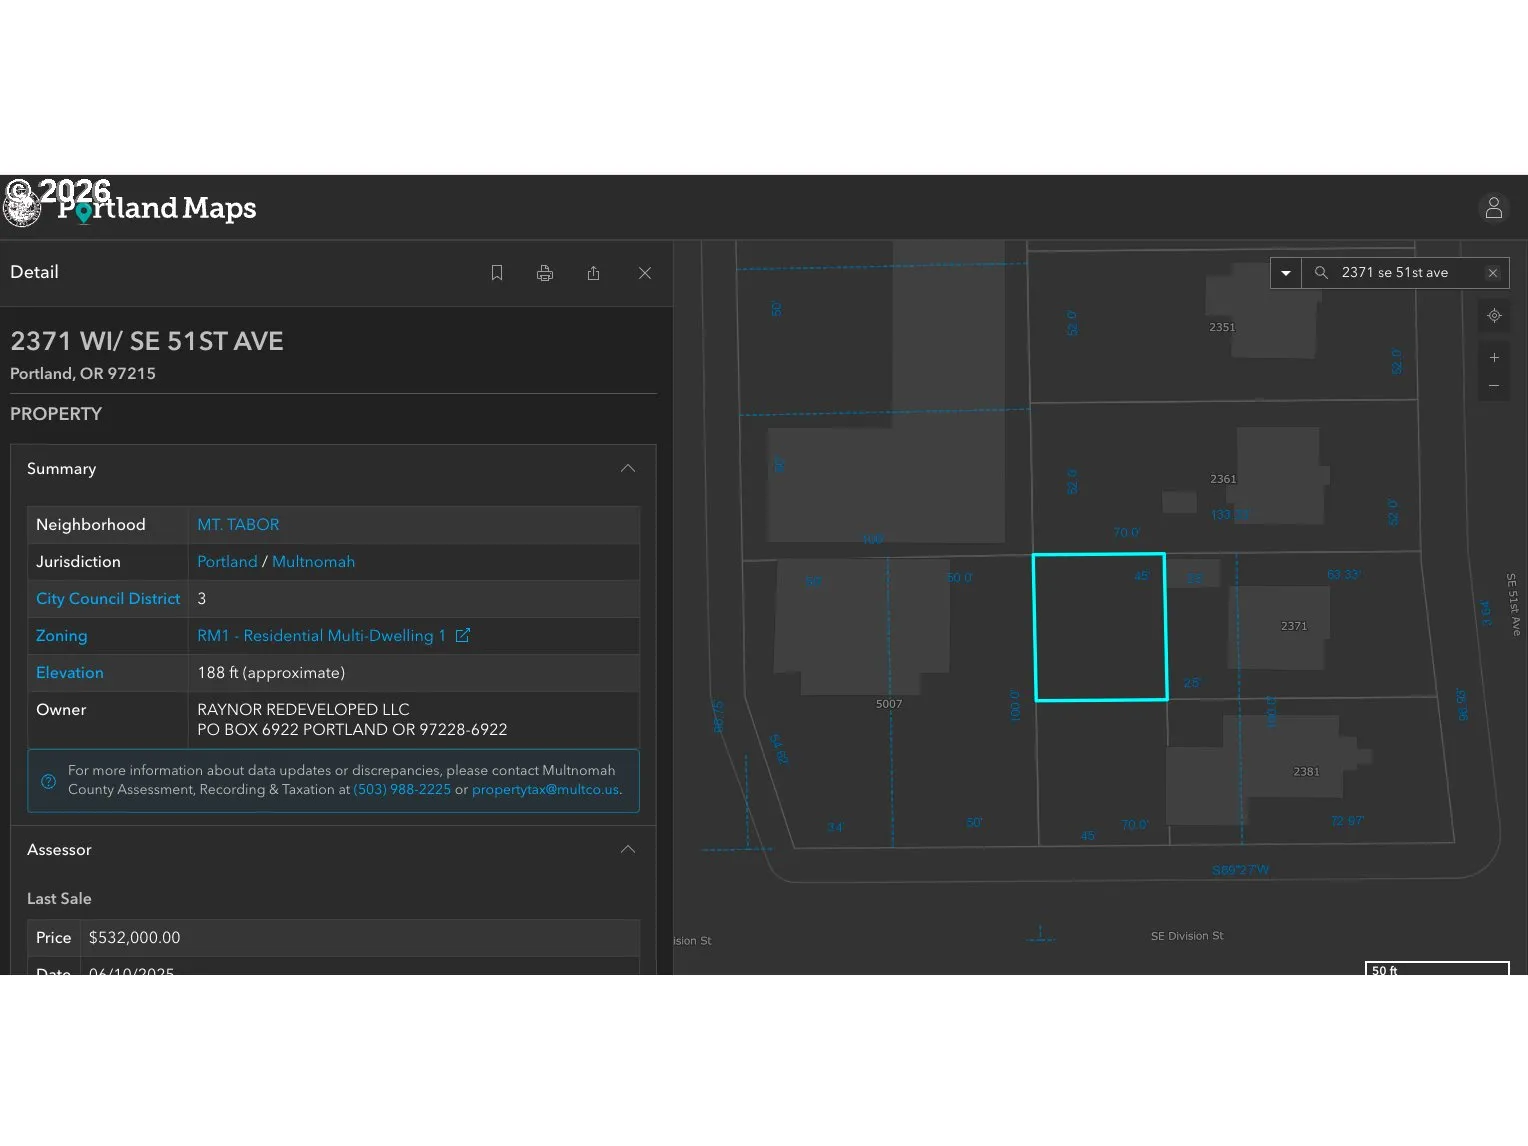Call the (503) 988-2225 phone link
This screenshot has width=1528, height=1146.
click(x=402, y=790)
